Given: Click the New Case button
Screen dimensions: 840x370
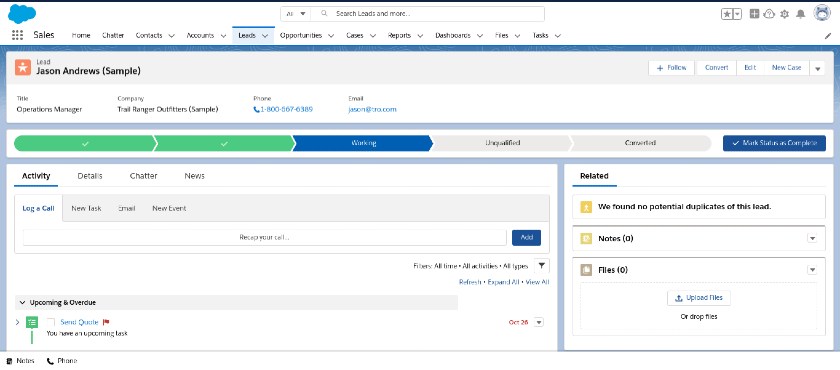Looking at the screenshot, I should click(x=786, y=68).
